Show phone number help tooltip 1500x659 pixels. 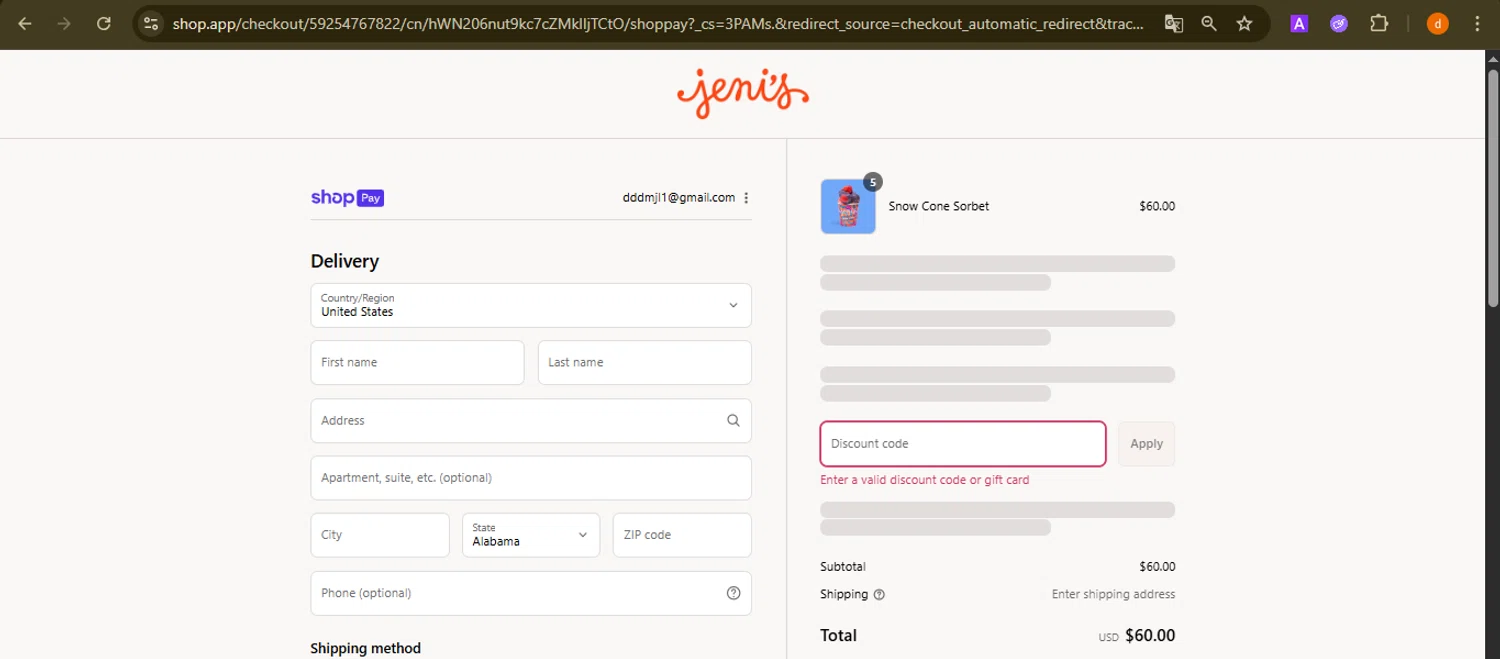pos(733,593)
